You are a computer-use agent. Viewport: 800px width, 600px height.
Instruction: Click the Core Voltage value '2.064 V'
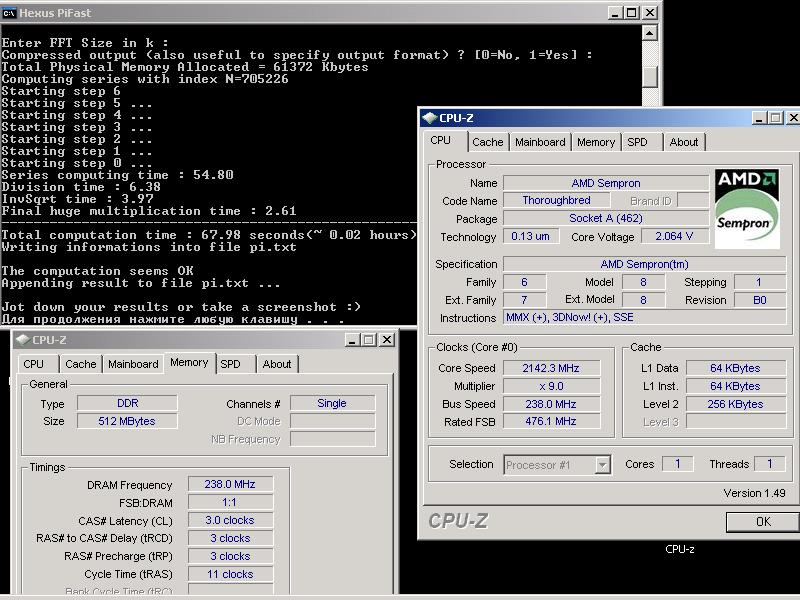point(674,236)
